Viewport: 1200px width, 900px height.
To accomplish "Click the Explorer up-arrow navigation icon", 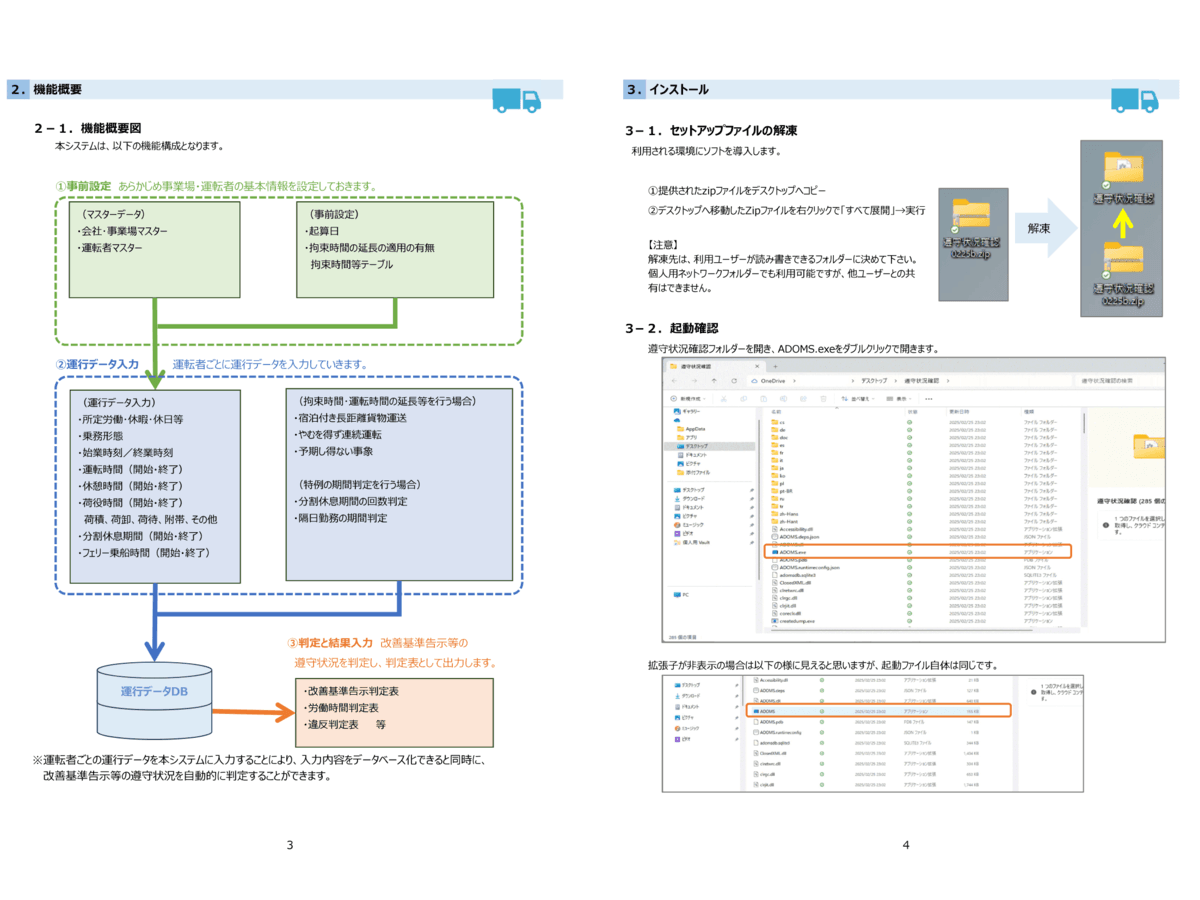I will pyautogui.click(x=713, y=381).
